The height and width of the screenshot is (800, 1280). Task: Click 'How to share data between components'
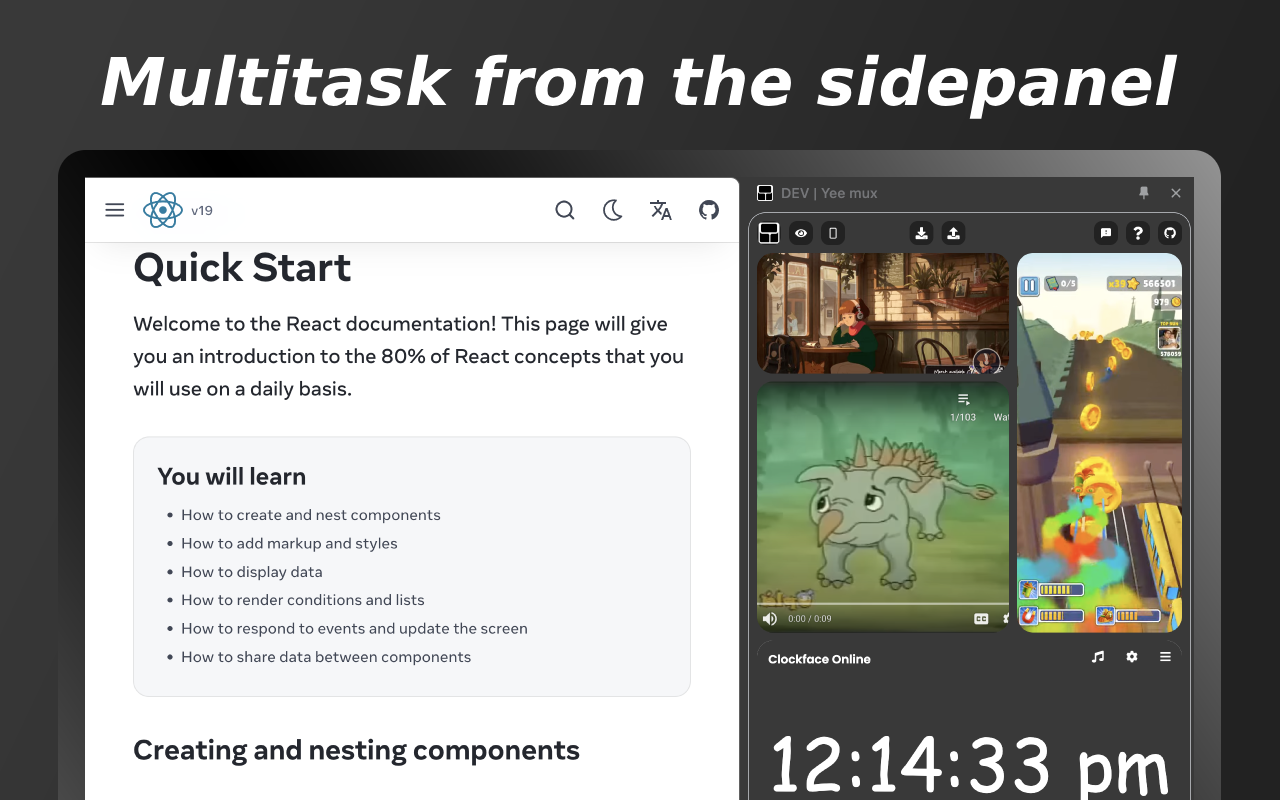point(326,657)
